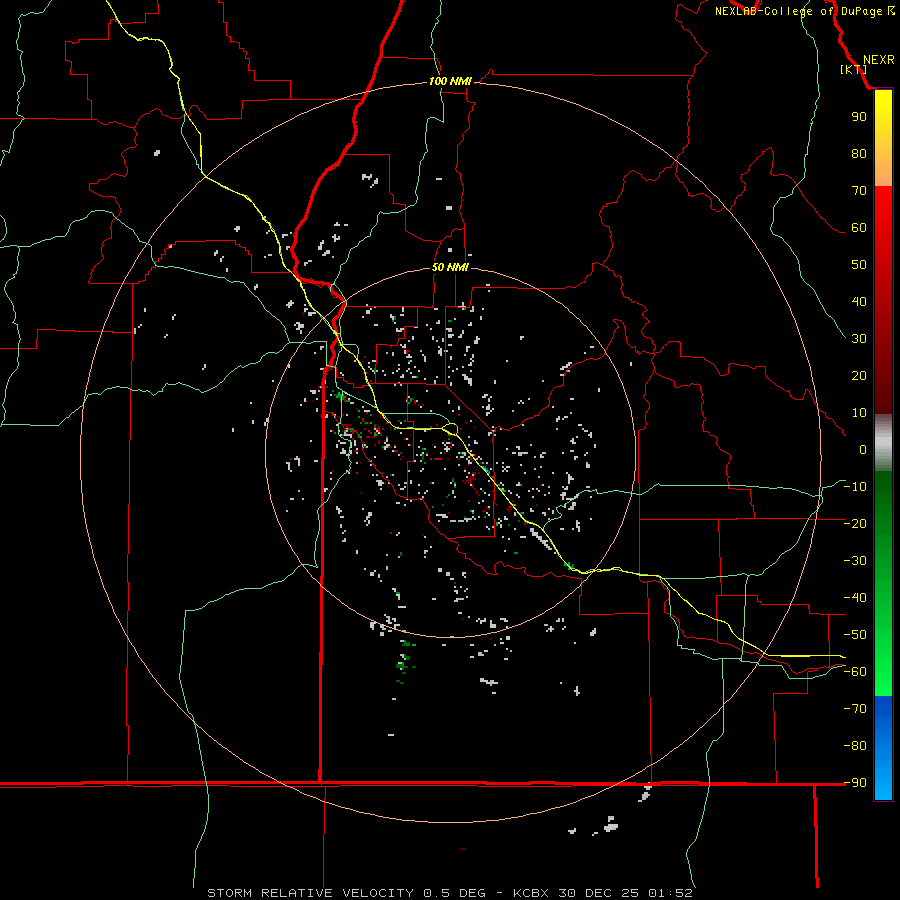This screenshot has width=900, height=900.
Task: Click the 60 value on velocity scale
Action: (x=859, y=227)
